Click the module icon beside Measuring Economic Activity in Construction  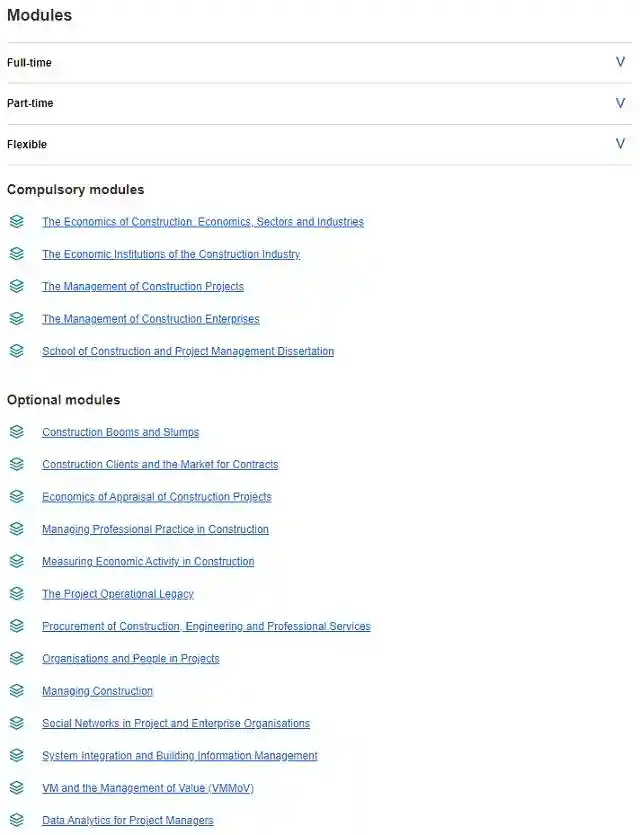click(16, 561)
